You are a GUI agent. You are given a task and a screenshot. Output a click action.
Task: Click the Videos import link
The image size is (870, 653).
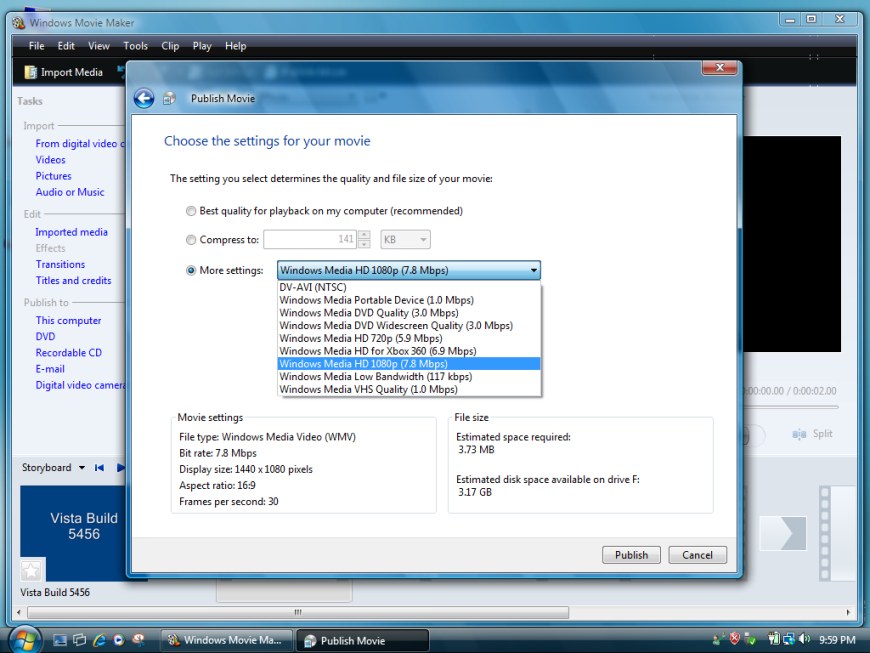[x=50, y=160]
